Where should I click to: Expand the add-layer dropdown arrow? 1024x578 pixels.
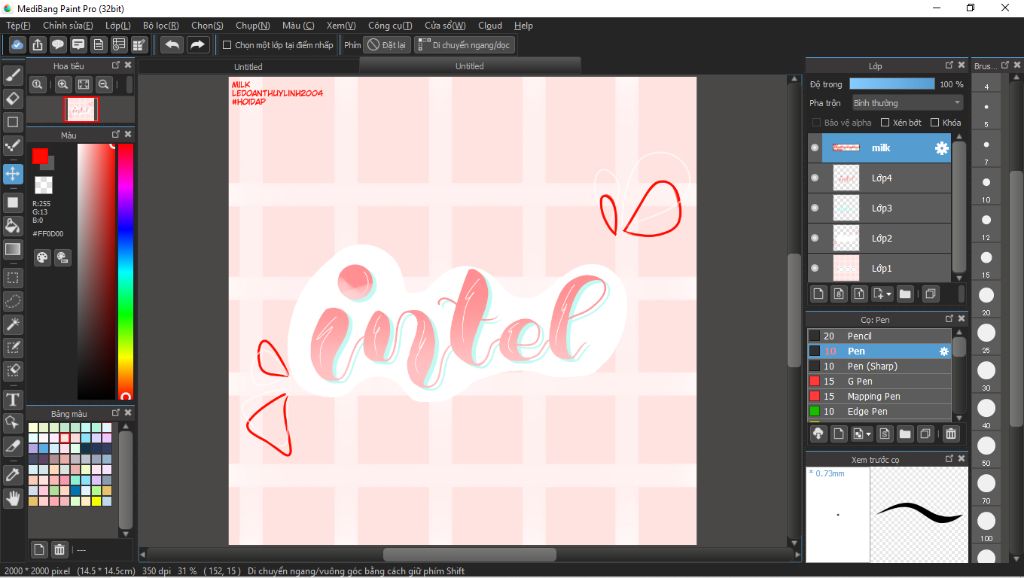coord(889,295)
